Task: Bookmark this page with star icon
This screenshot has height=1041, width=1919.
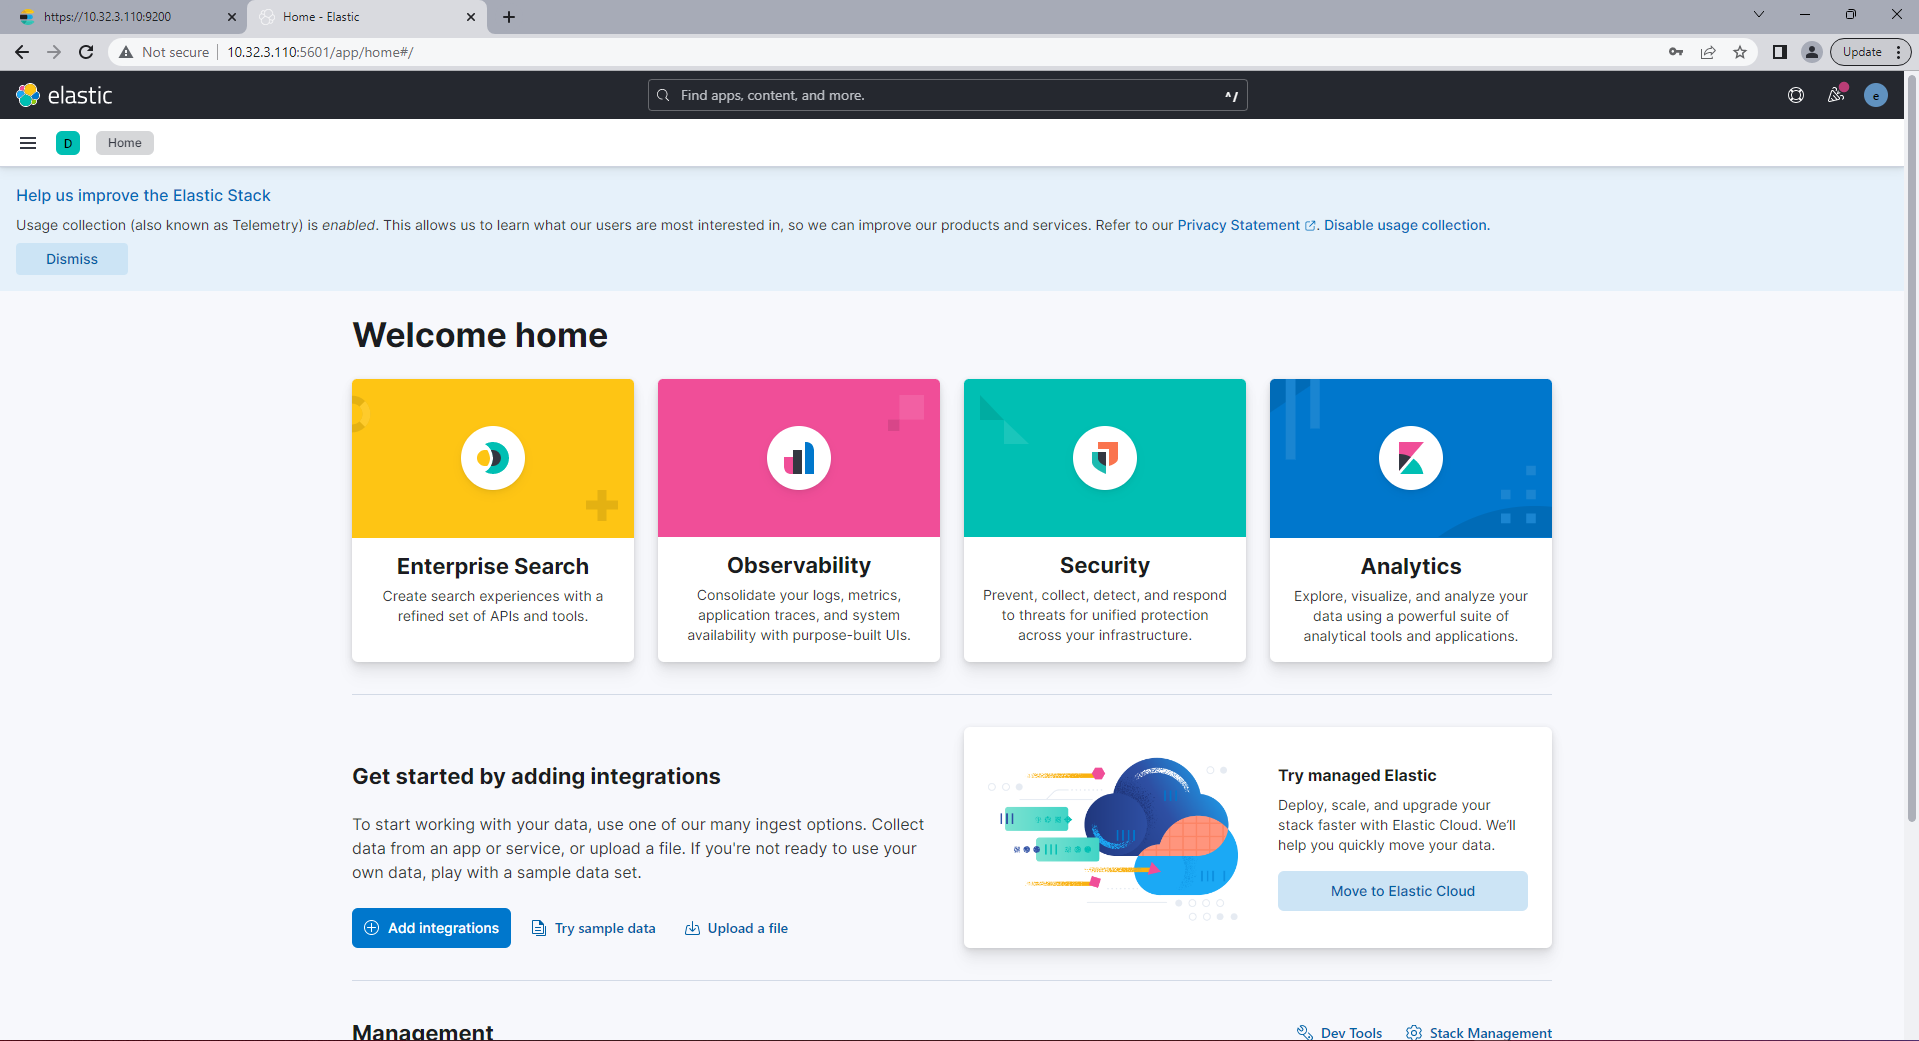Action: point(1740,52)
